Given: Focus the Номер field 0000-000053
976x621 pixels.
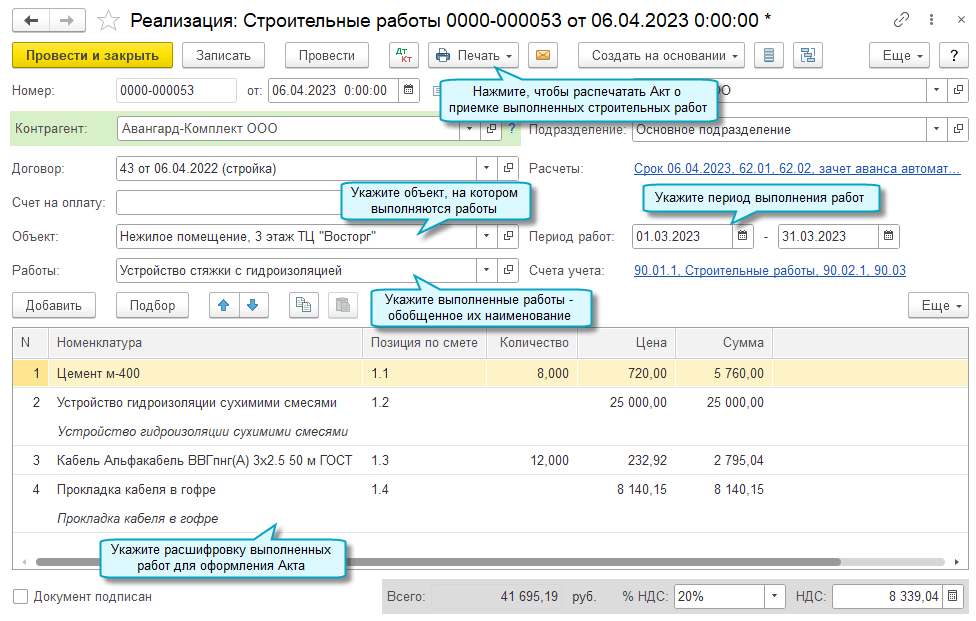Looking at the screenshot, I should pyautogui.click(x=176, y=90).
